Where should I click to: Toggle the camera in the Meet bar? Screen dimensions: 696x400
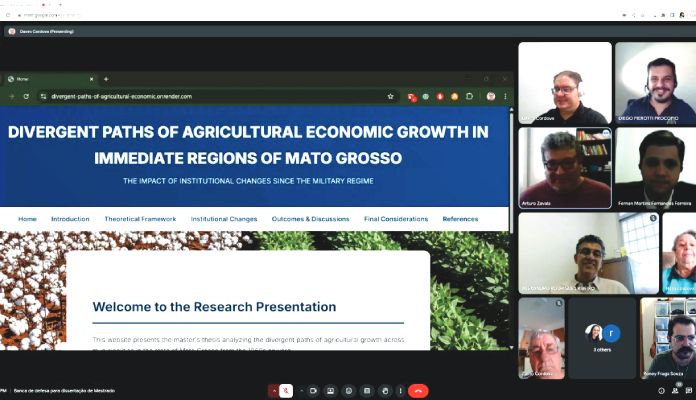point(313,391)
